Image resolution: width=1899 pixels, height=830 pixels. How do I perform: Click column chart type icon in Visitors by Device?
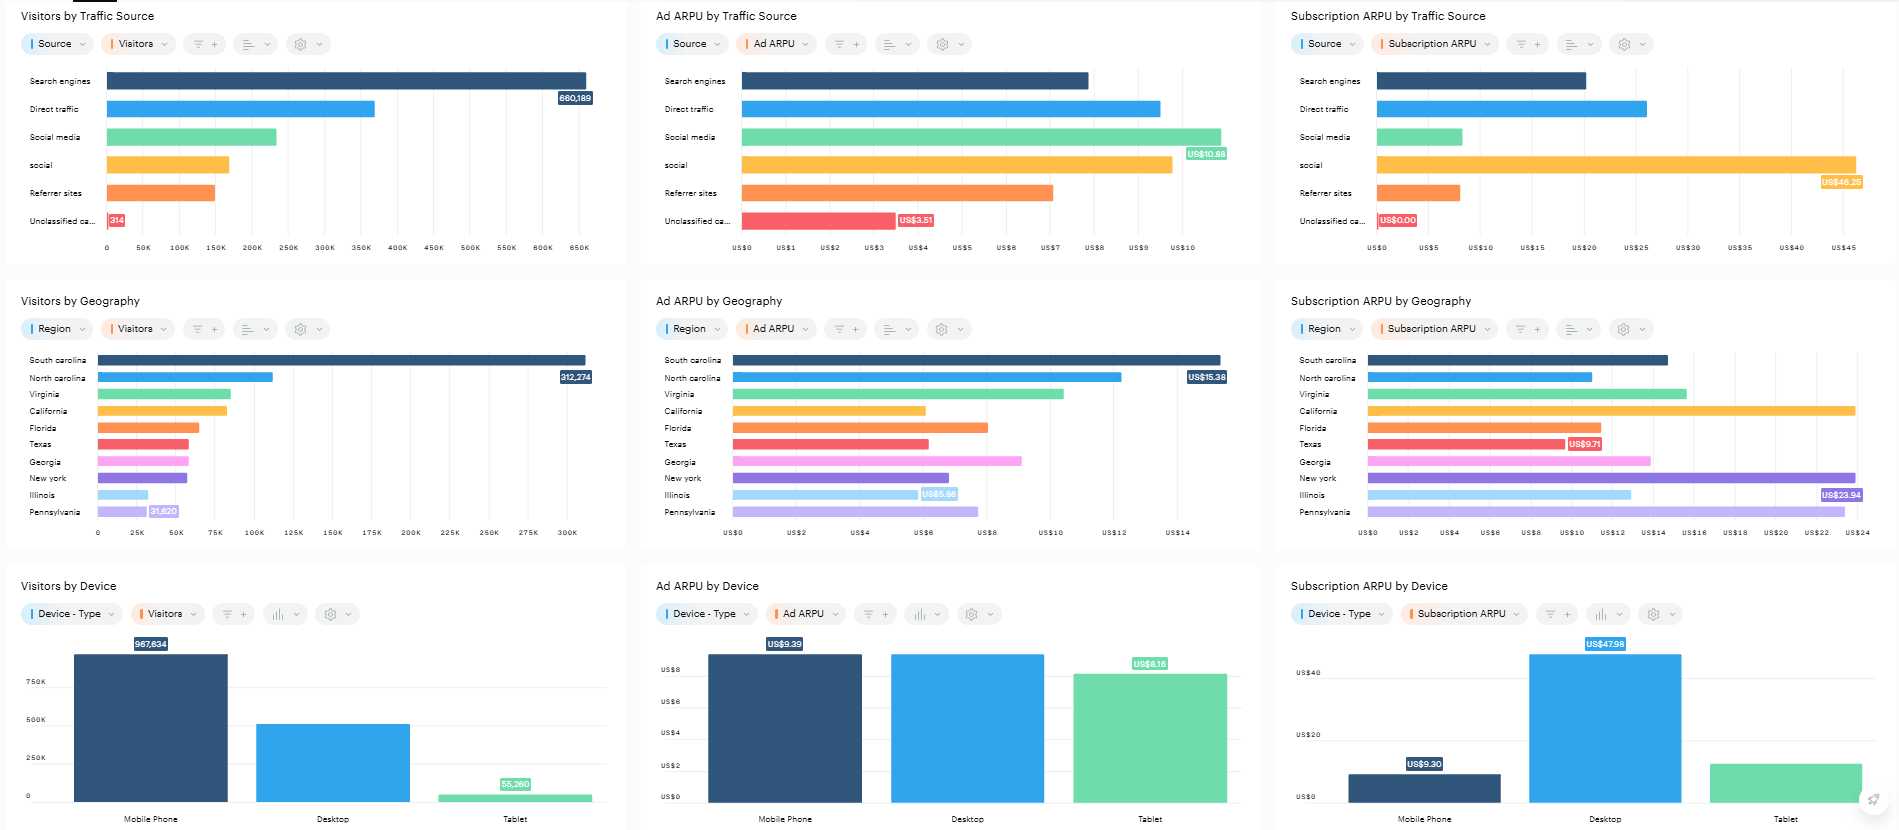(284, 614)
